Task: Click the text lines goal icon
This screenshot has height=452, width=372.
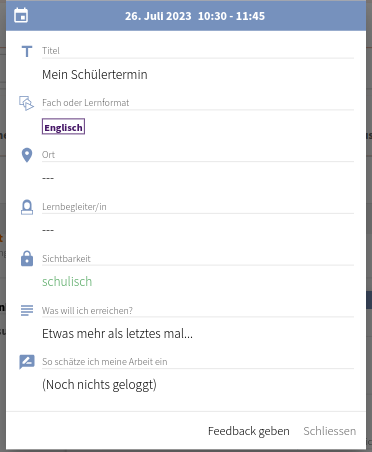Action: pyautogui.click(x=27, y=310)
